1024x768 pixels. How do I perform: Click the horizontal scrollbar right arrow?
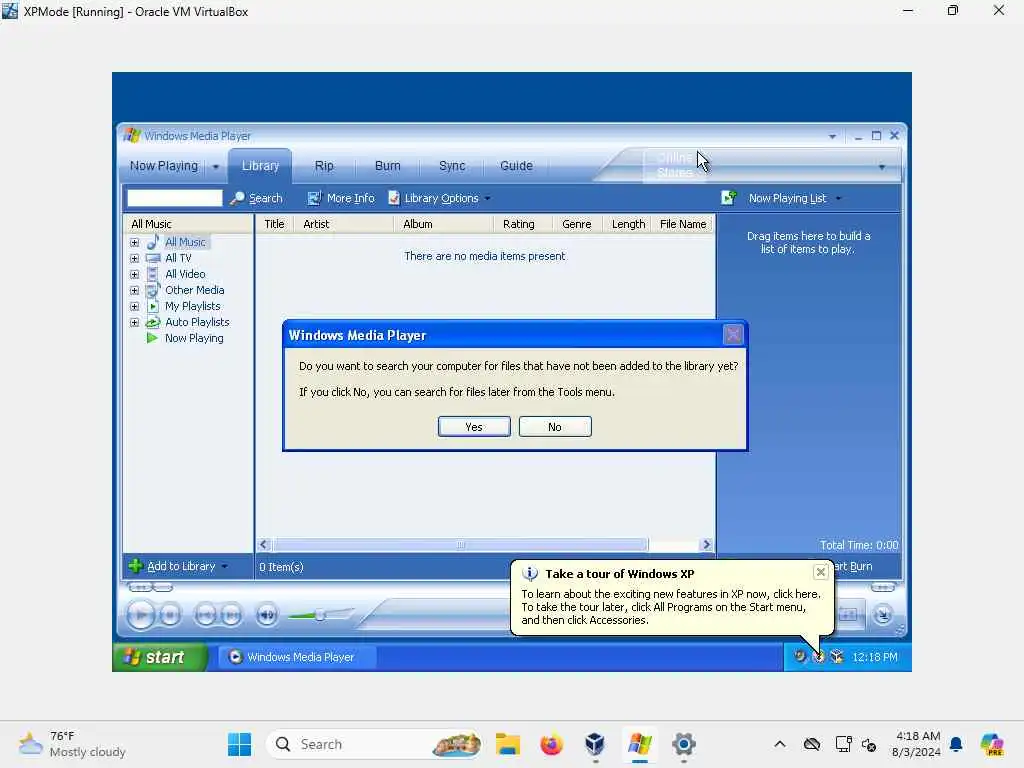click(706, 545)
